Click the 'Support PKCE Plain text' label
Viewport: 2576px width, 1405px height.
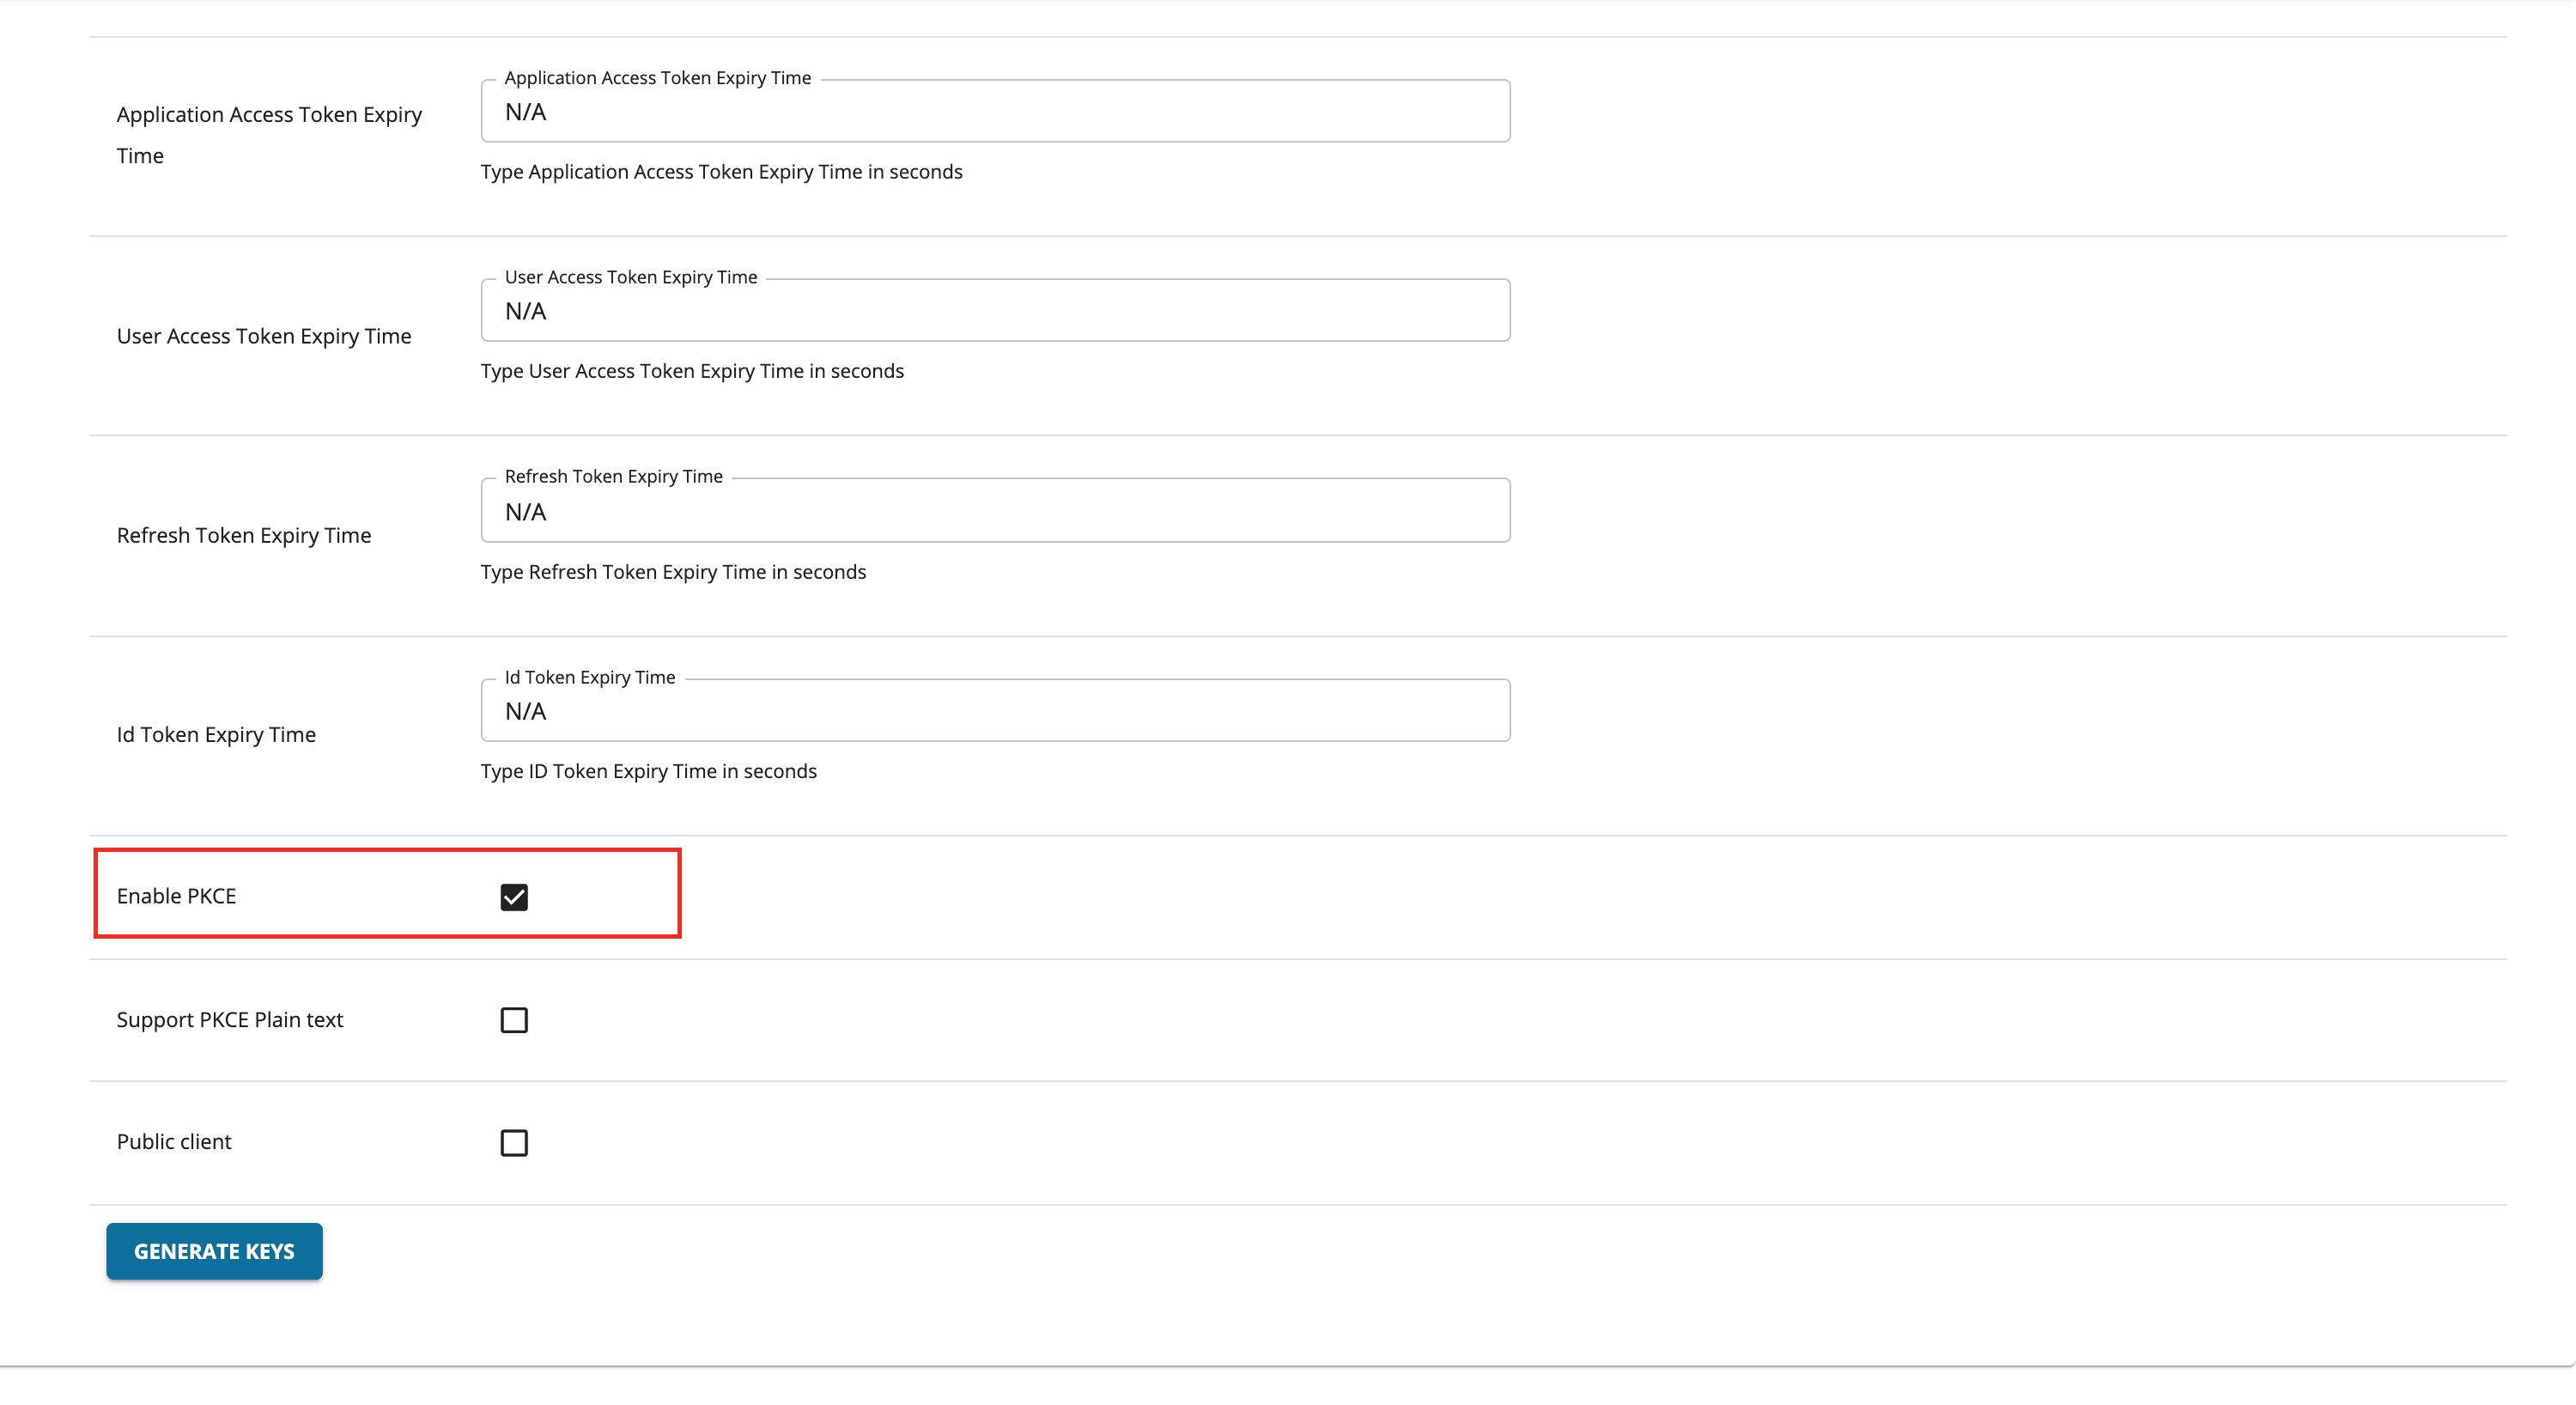click(x=230, y=1020)
